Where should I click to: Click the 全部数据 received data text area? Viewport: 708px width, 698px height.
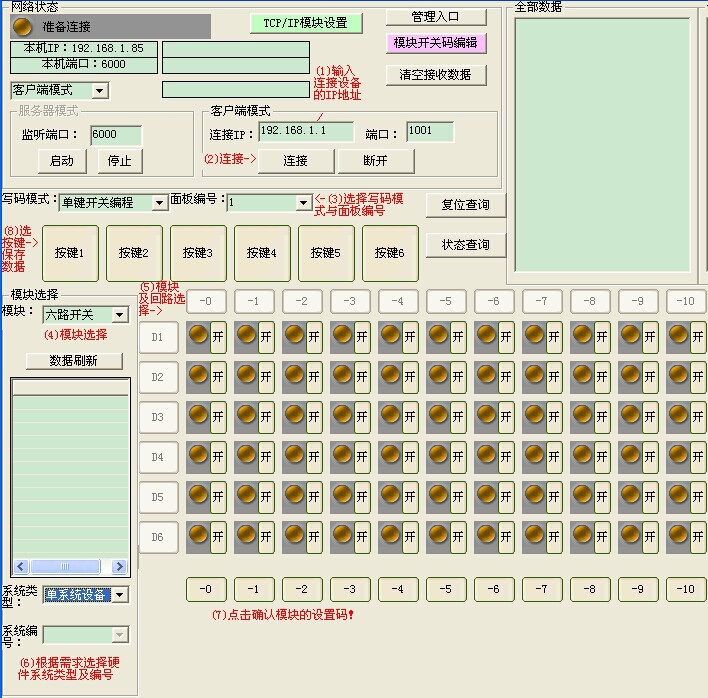point(602,145)
